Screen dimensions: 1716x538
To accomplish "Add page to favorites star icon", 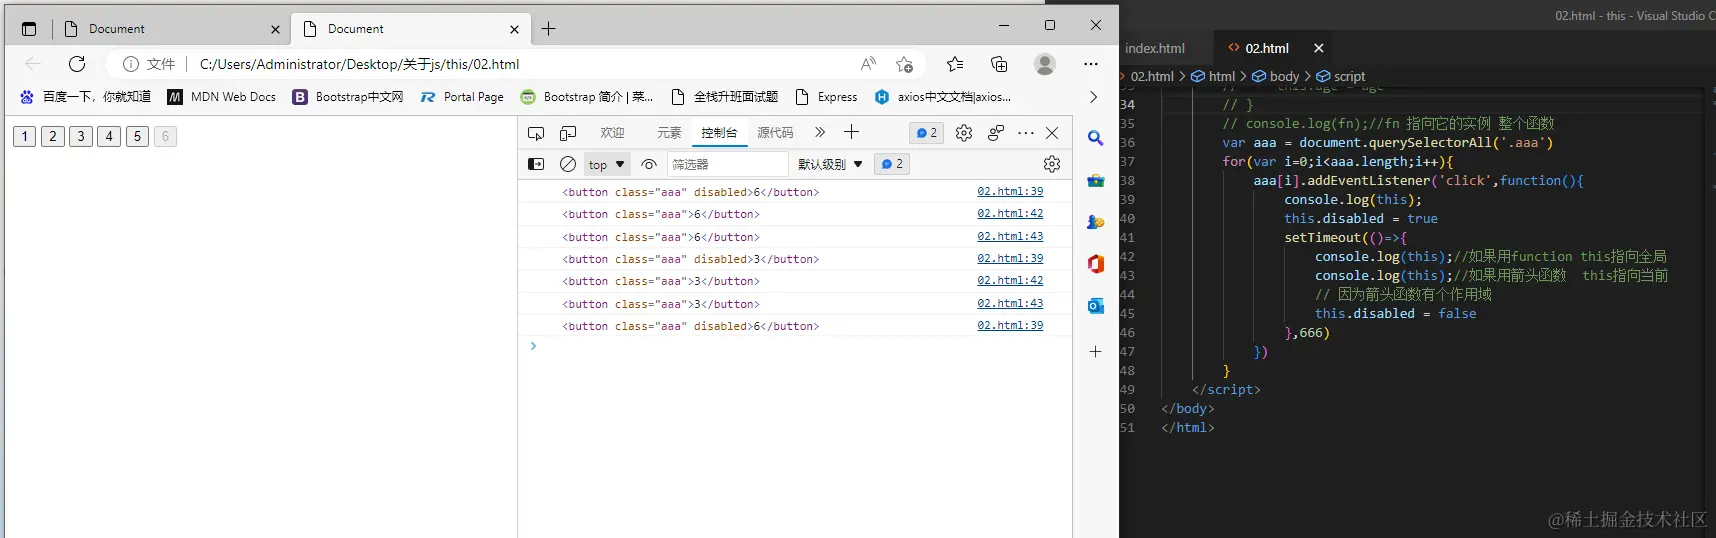I will [905, 64].
